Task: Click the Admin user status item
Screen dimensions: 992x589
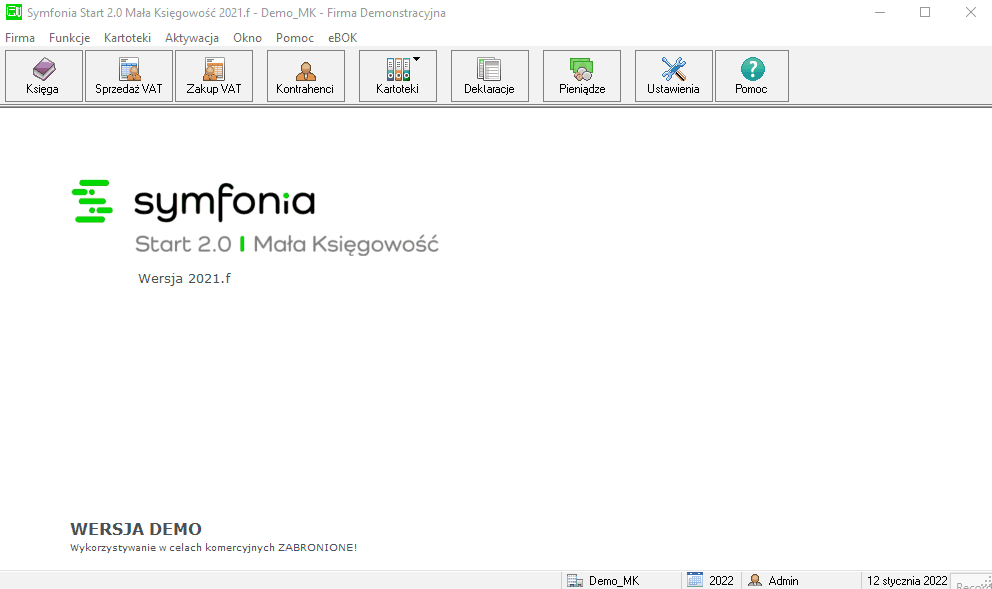Action: click(773, 580)
